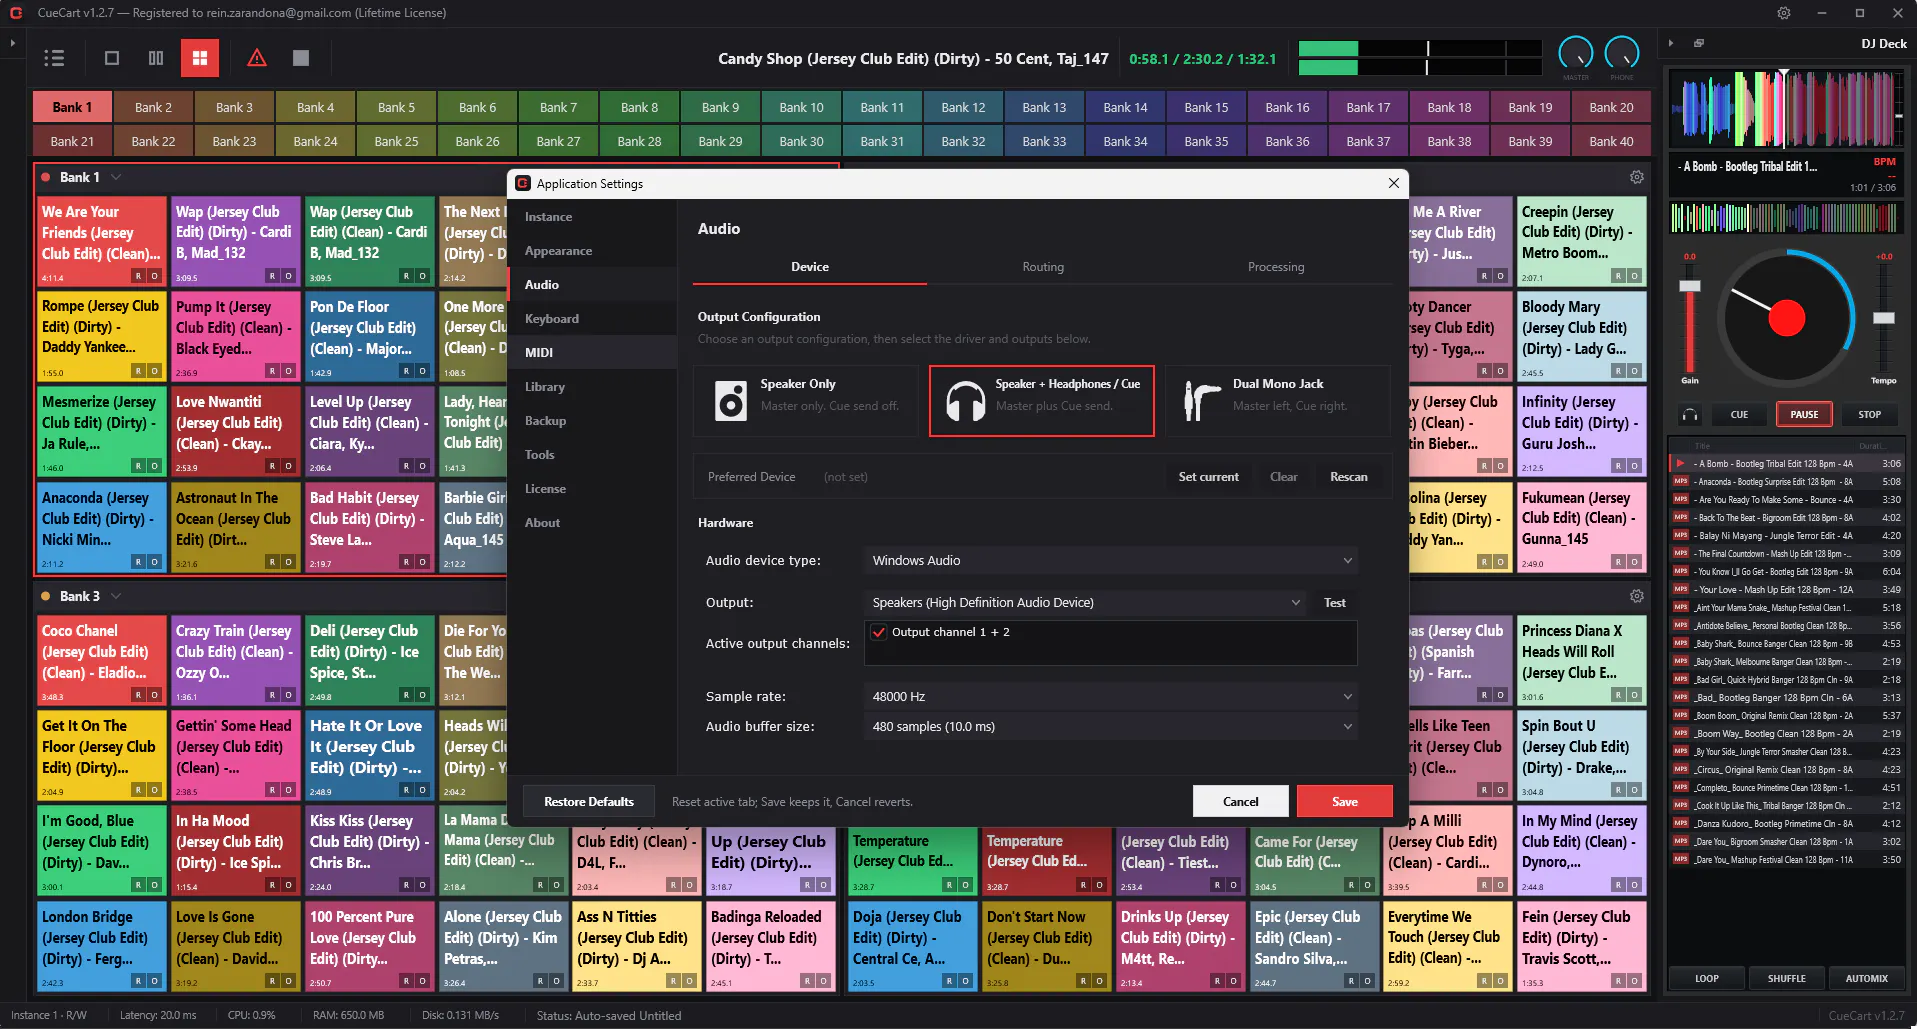1917x1029 pixels.
Task: Choose Speaker + Headphones / Cue configuration
Action: tap(1041, 400)
